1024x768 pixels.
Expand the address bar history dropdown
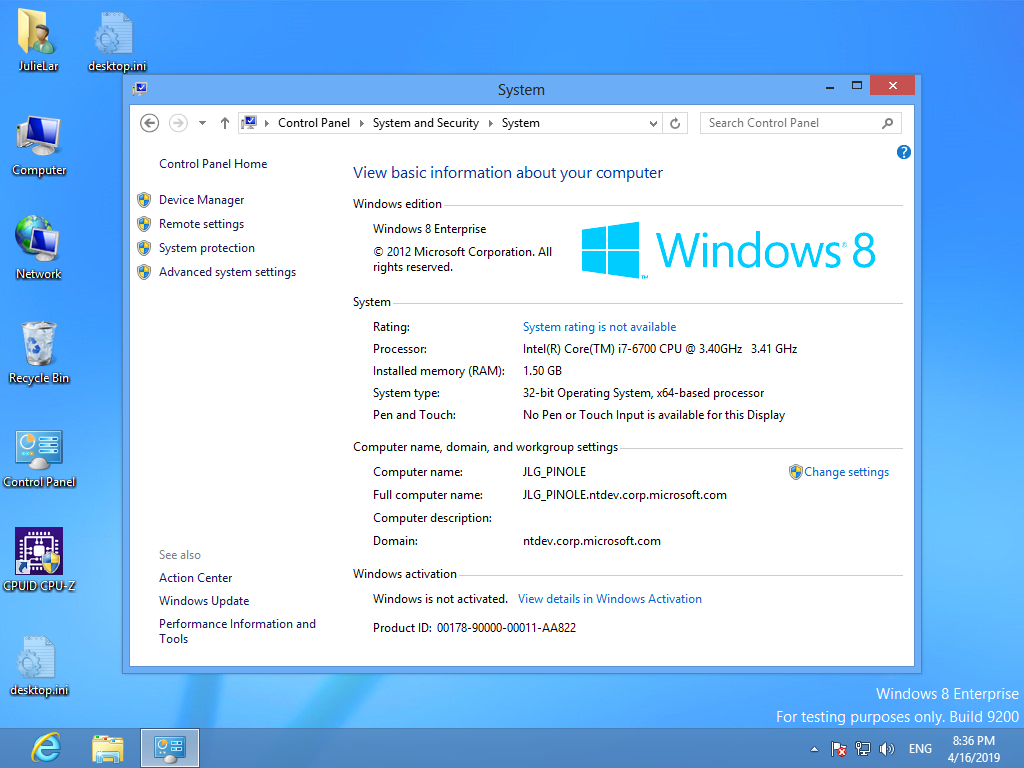652,123
